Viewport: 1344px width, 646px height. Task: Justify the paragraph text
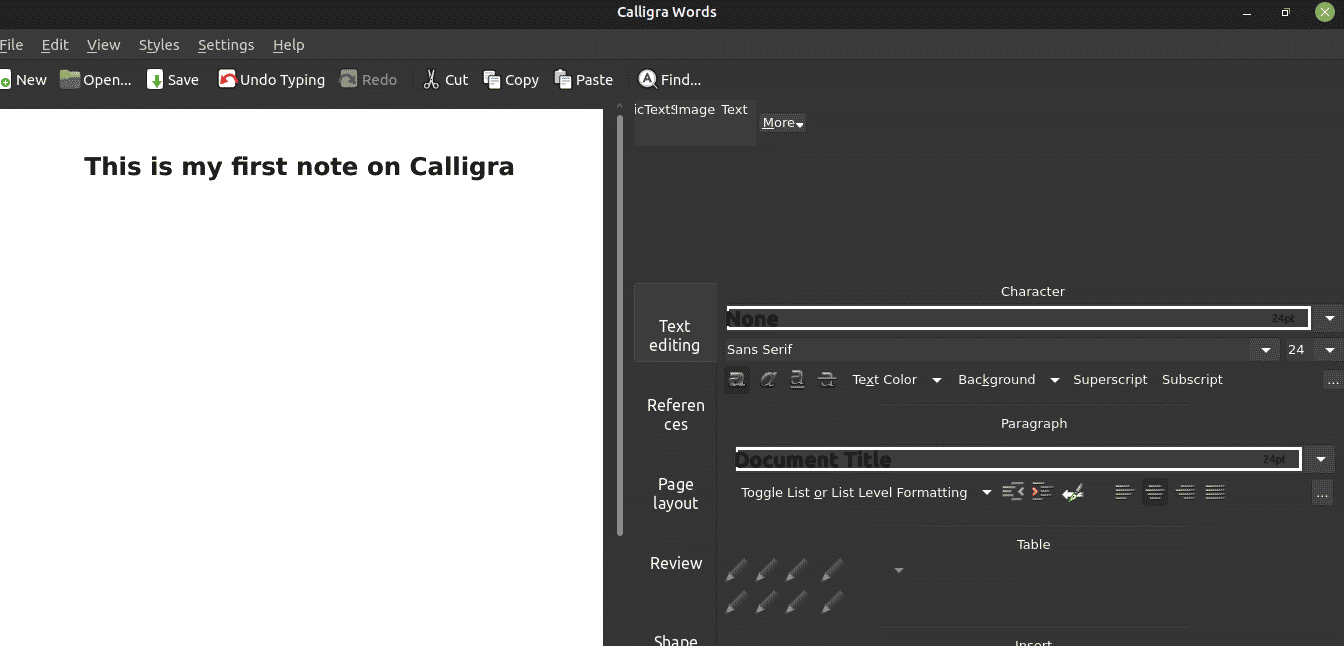coord(1215,492)
